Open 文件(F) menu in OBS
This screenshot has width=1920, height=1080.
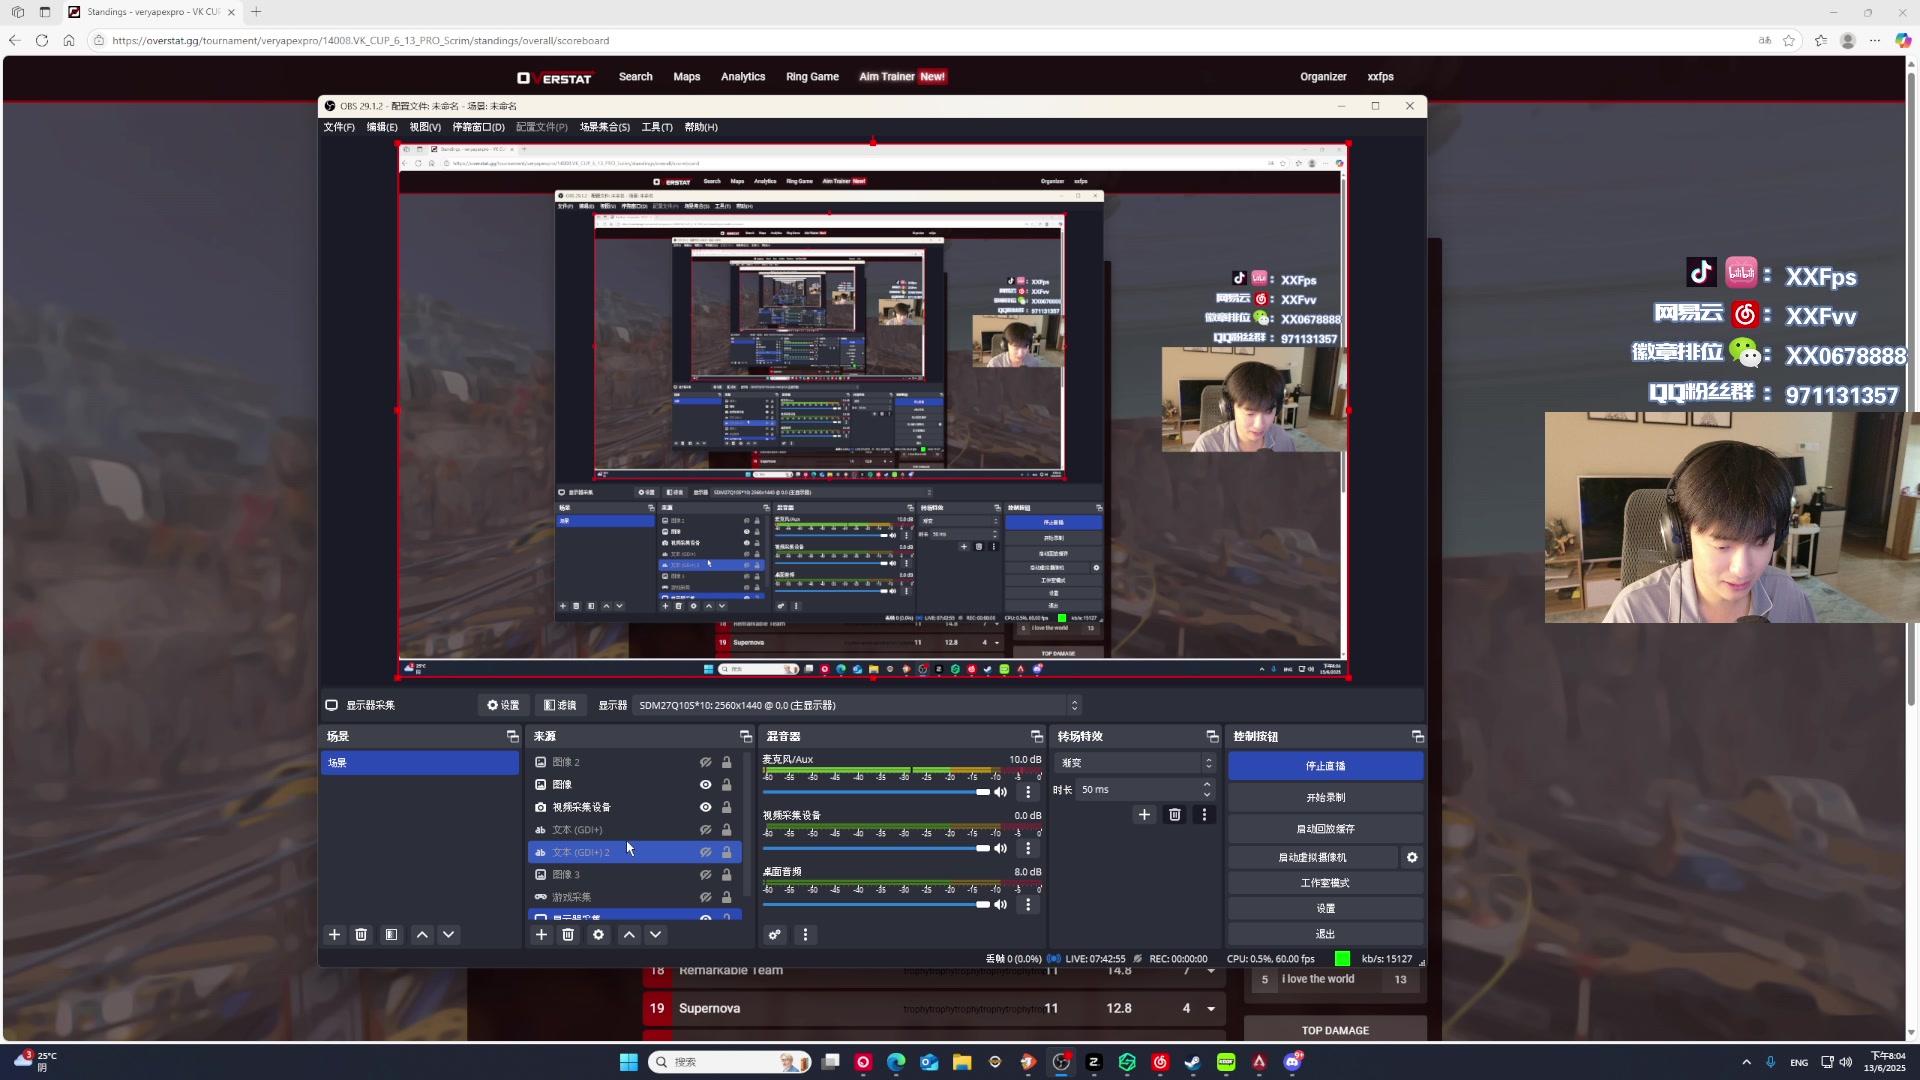[x=339, y=127]
